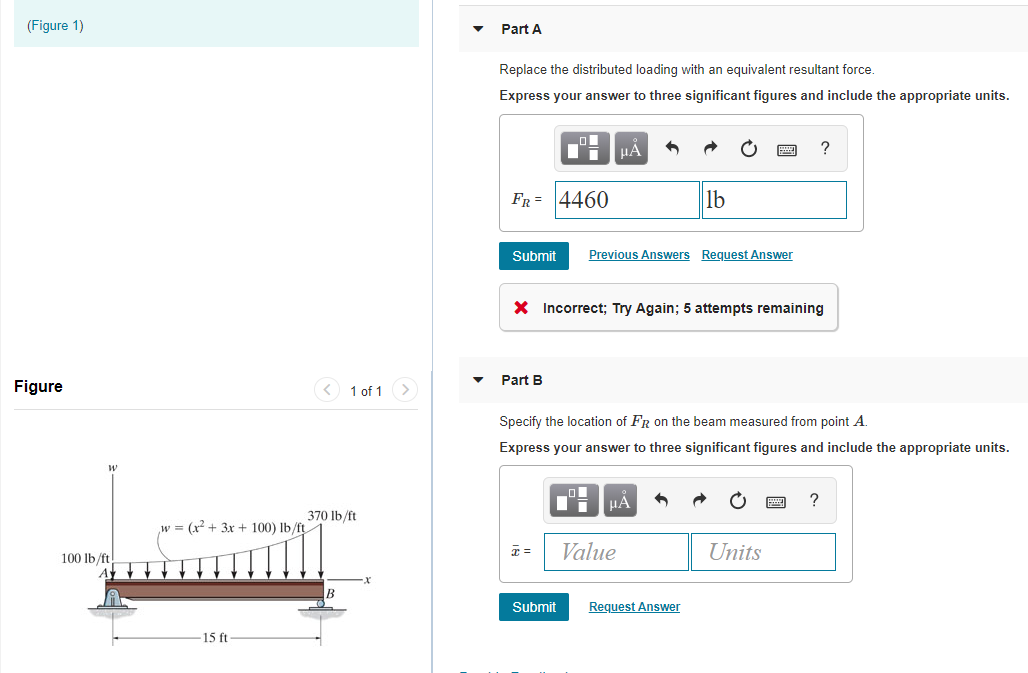
Task: Redo the answer change in Part A
Action: (x=709, y=148)
